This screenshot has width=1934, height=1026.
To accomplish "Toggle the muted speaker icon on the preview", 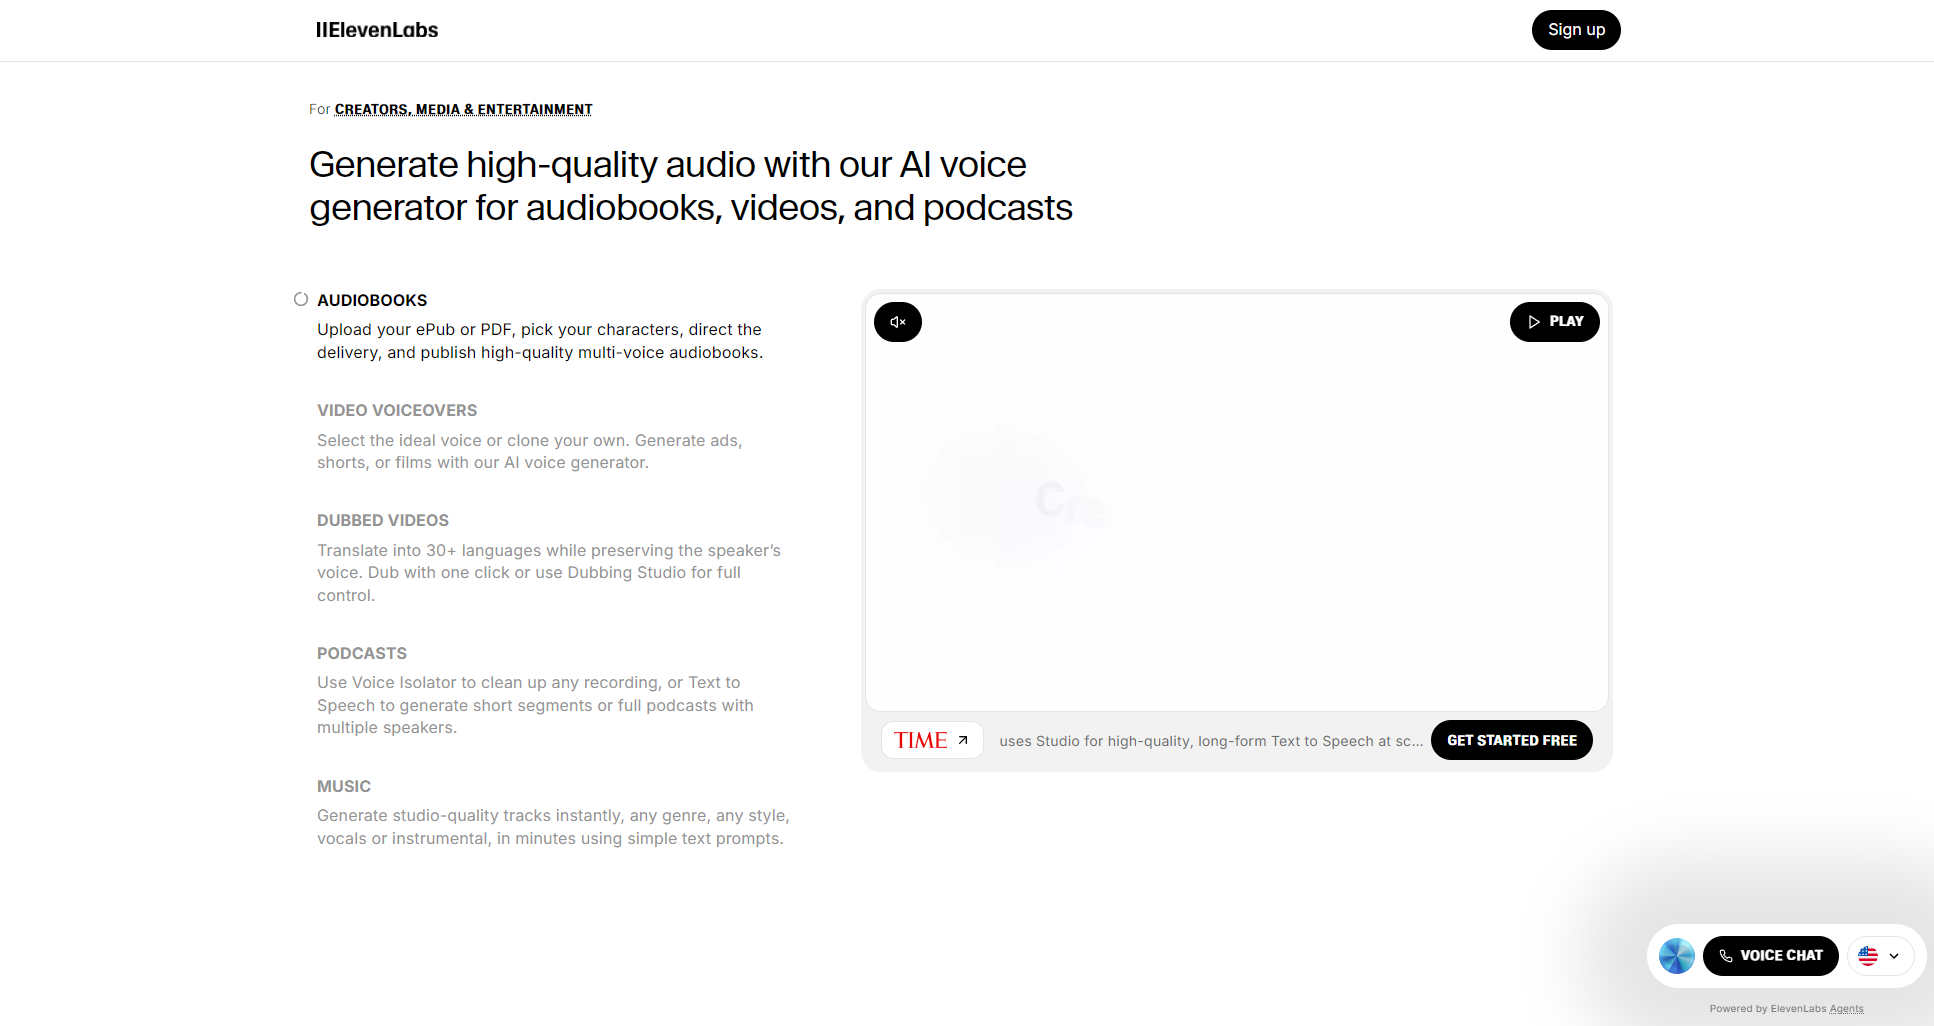I will [898, 322].
